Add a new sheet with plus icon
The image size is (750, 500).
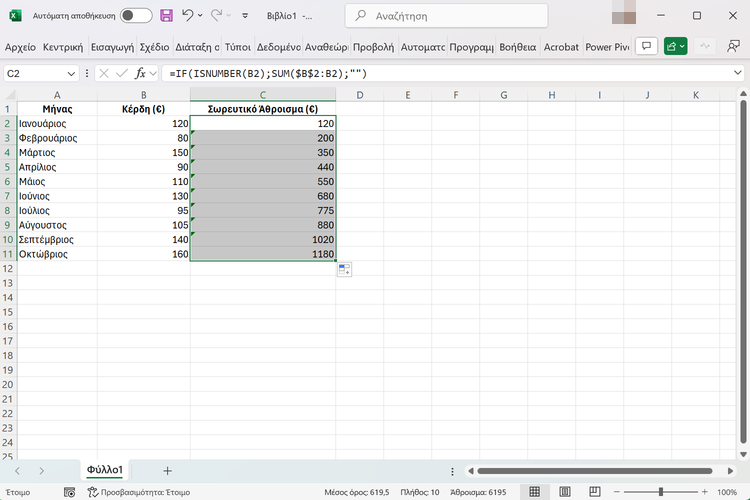point(167,471)
